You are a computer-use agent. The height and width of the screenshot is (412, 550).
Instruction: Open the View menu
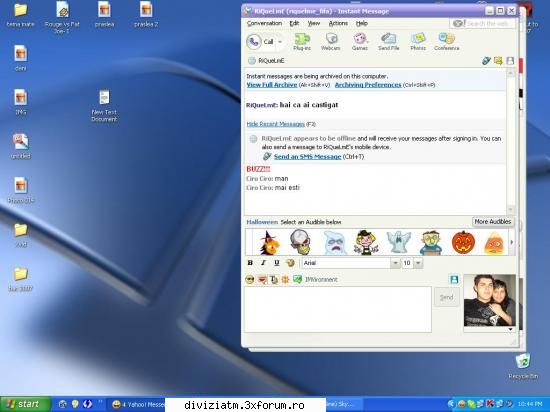pyautogui.click(x=314, y=23)
